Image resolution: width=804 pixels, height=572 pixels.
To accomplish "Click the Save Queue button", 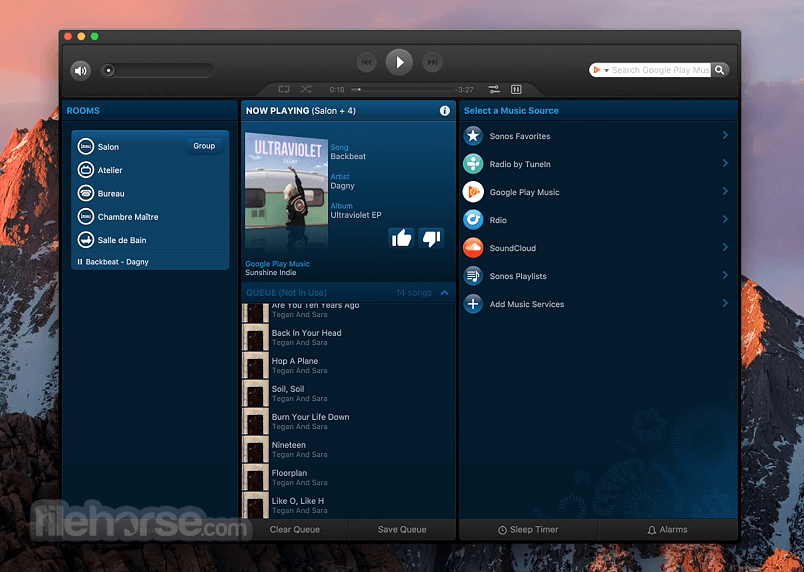I will pyautogui.click(x=402, y=529).
